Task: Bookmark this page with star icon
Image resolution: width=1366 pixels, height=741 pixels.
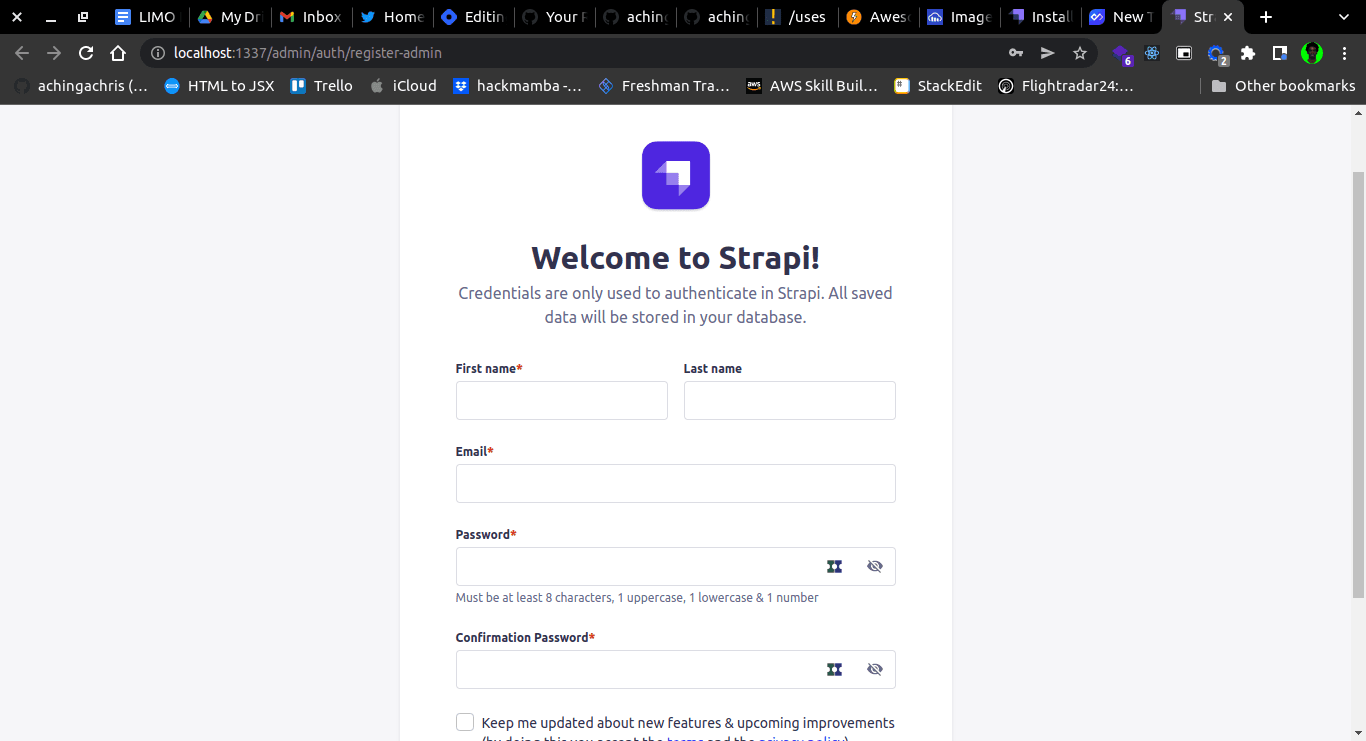Action: 1079,53
